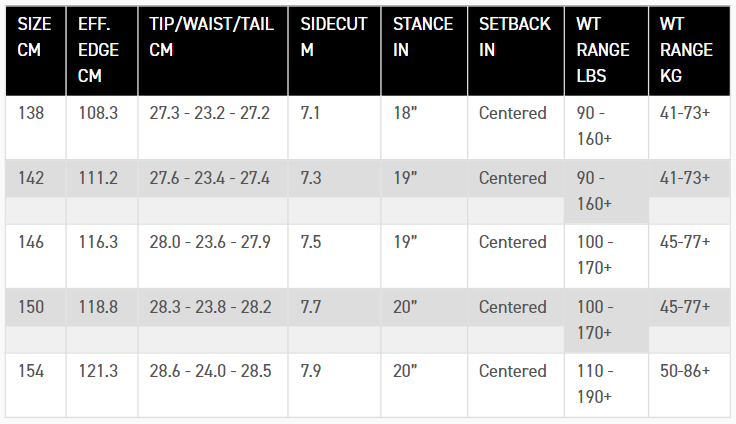Screen dimensions: 736x424
Task: Select the 138 size cell
Action: (32, 113)
